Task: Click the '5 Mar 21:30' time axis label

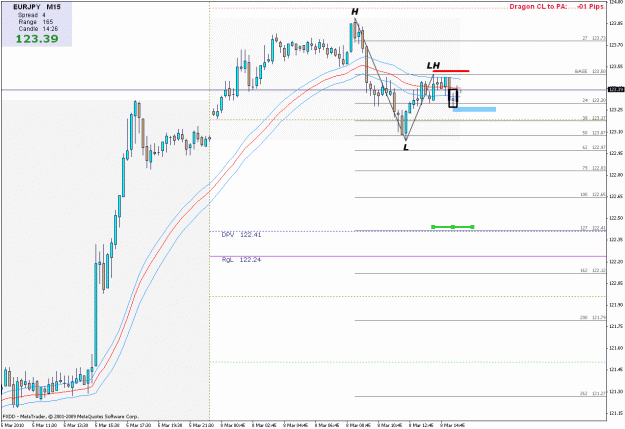Action: tap(201, 425)
